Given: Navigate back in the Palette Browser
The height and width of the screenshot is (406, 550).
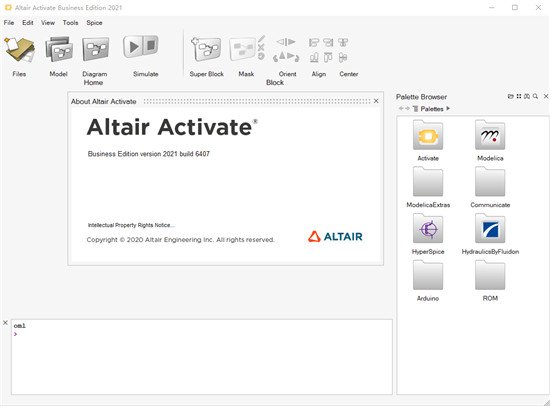Looking at the screenshot, I should point(401,108).
